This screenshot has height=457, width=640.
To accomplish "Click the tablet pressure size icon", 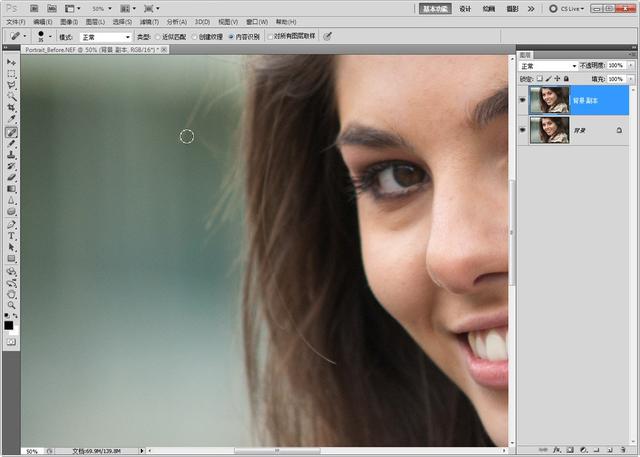I will point(327,37).
